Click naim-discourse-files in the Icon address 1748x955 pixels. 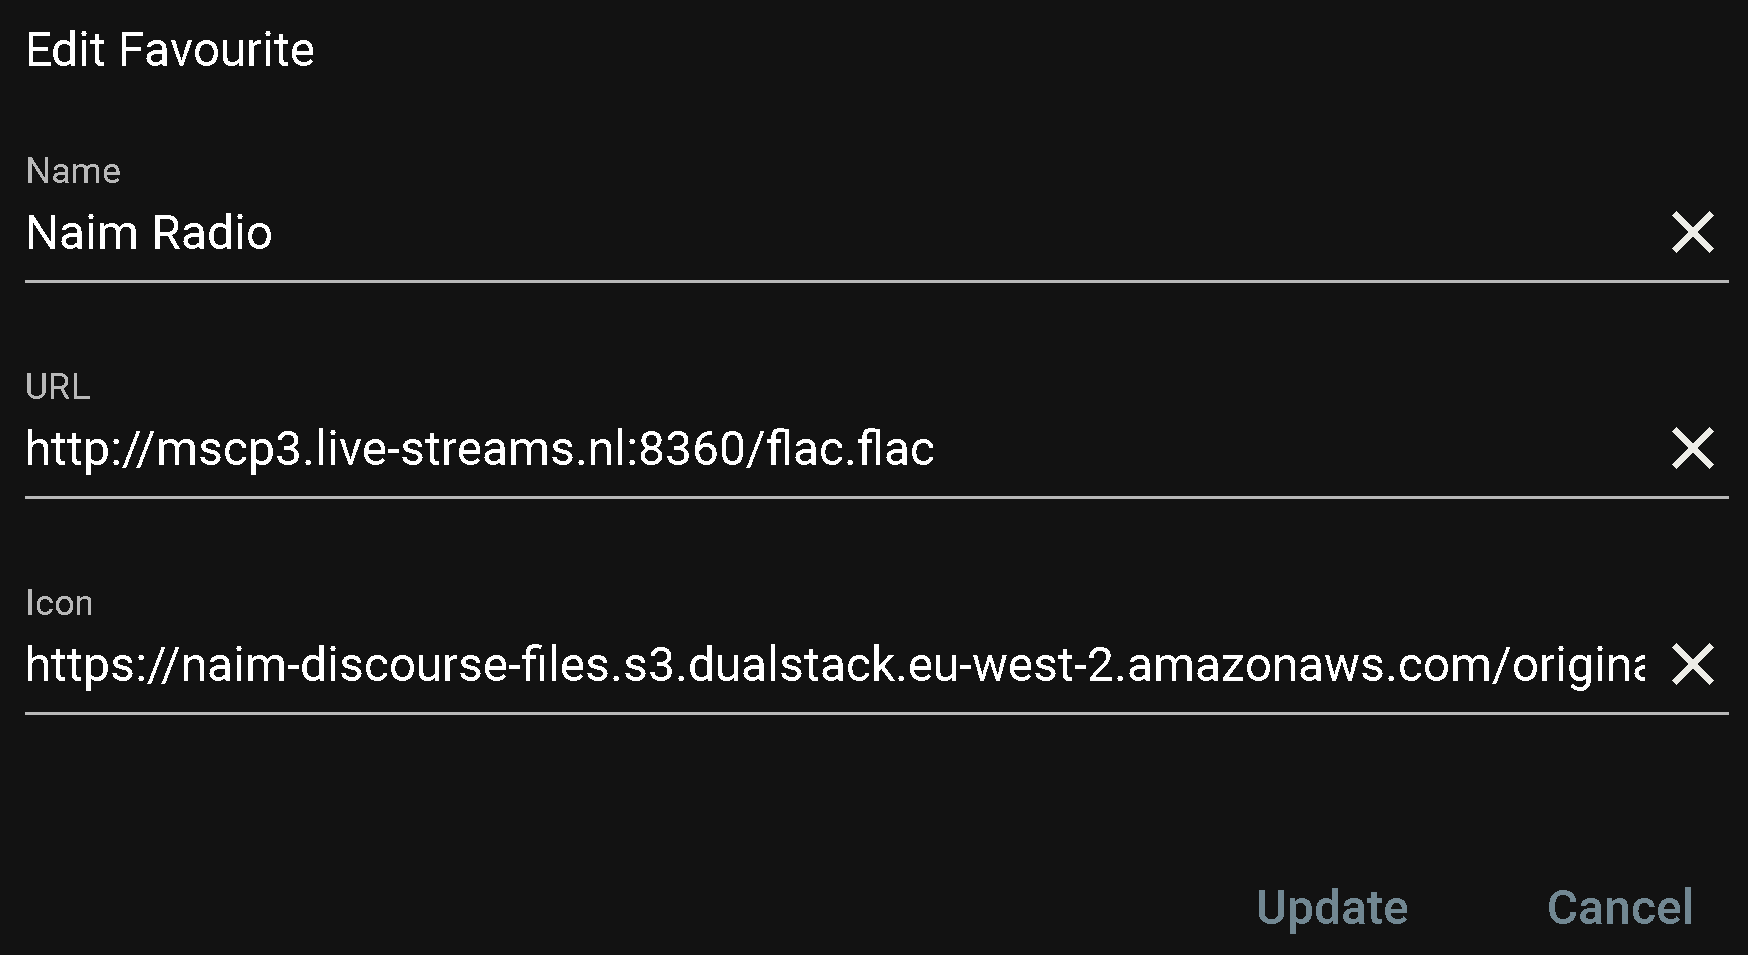(395, 665)
